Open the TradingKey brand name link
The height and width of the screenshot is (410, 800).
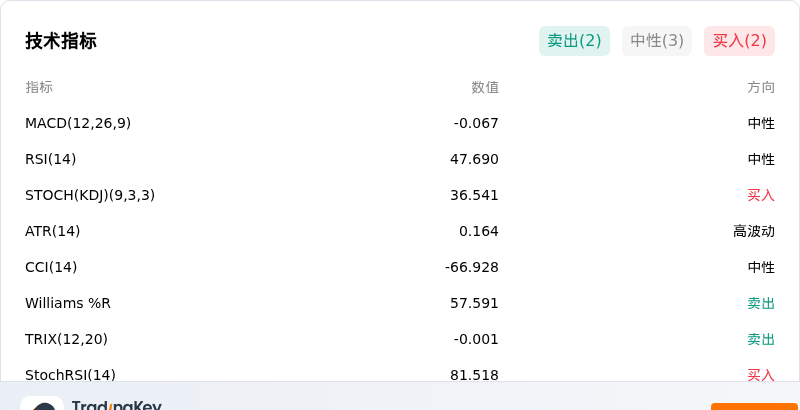click(117, 405)
